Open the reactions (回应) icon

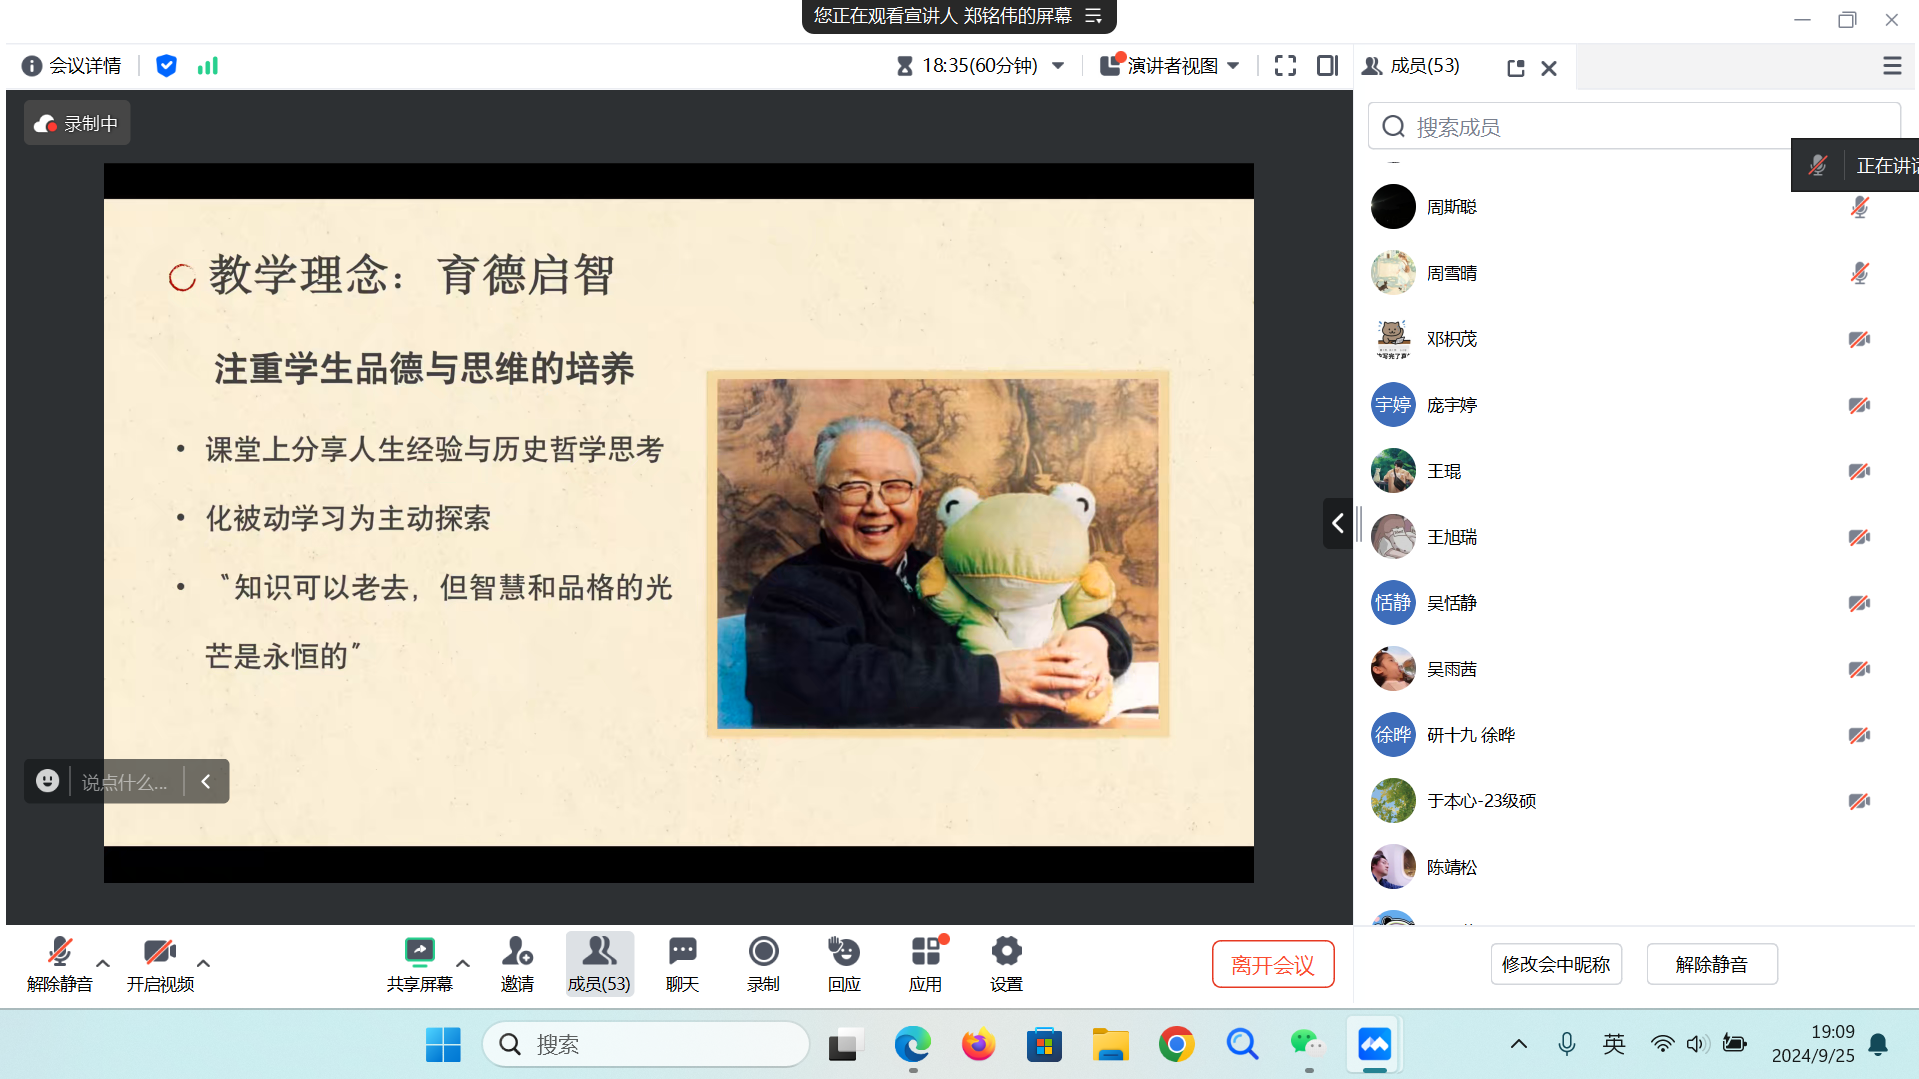click(844, 963)
